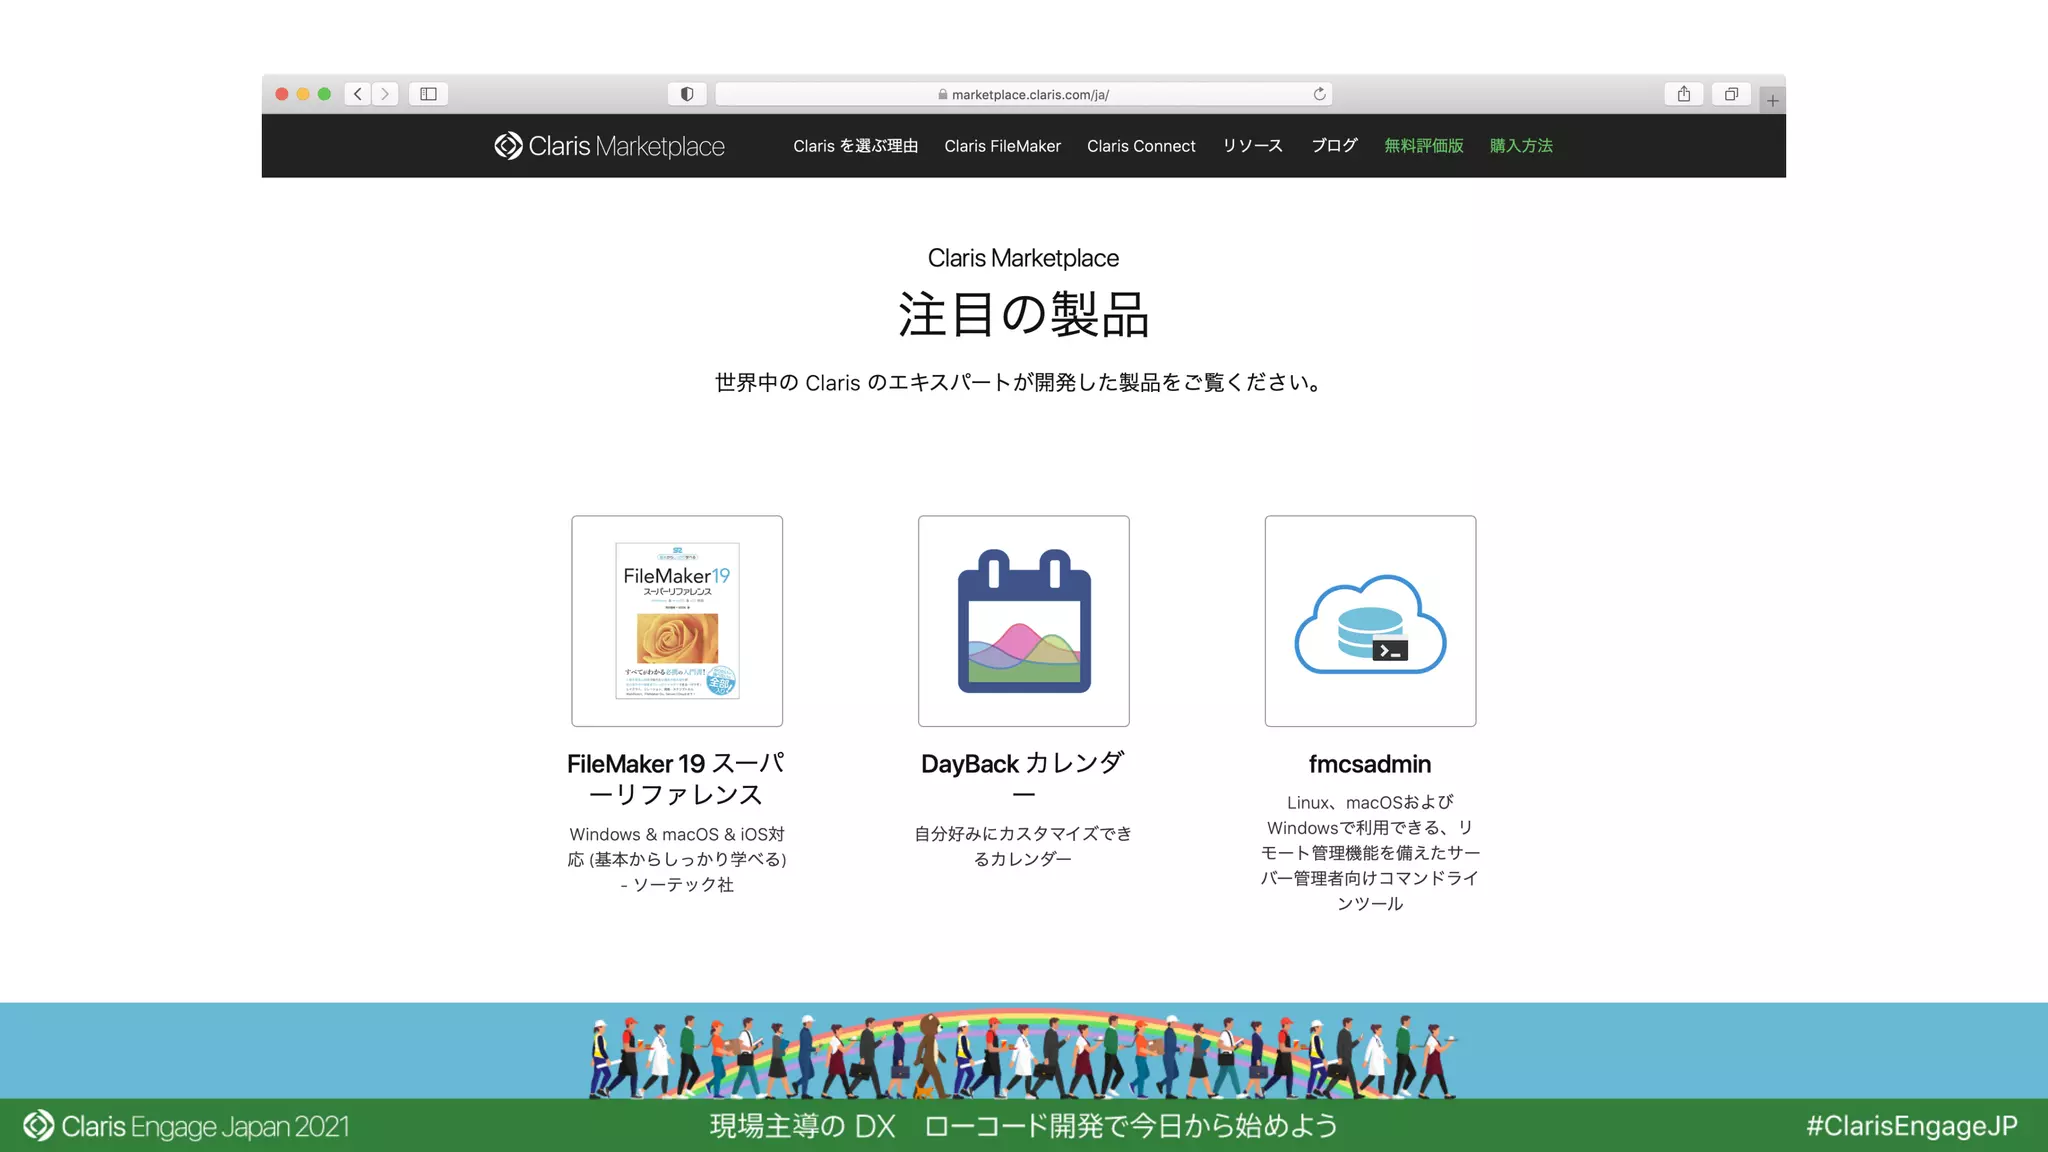Click the FileMaker 19 スーパーリファレンス title
The width and height of the screenshot is (2048, 1152).
[676, 779]
